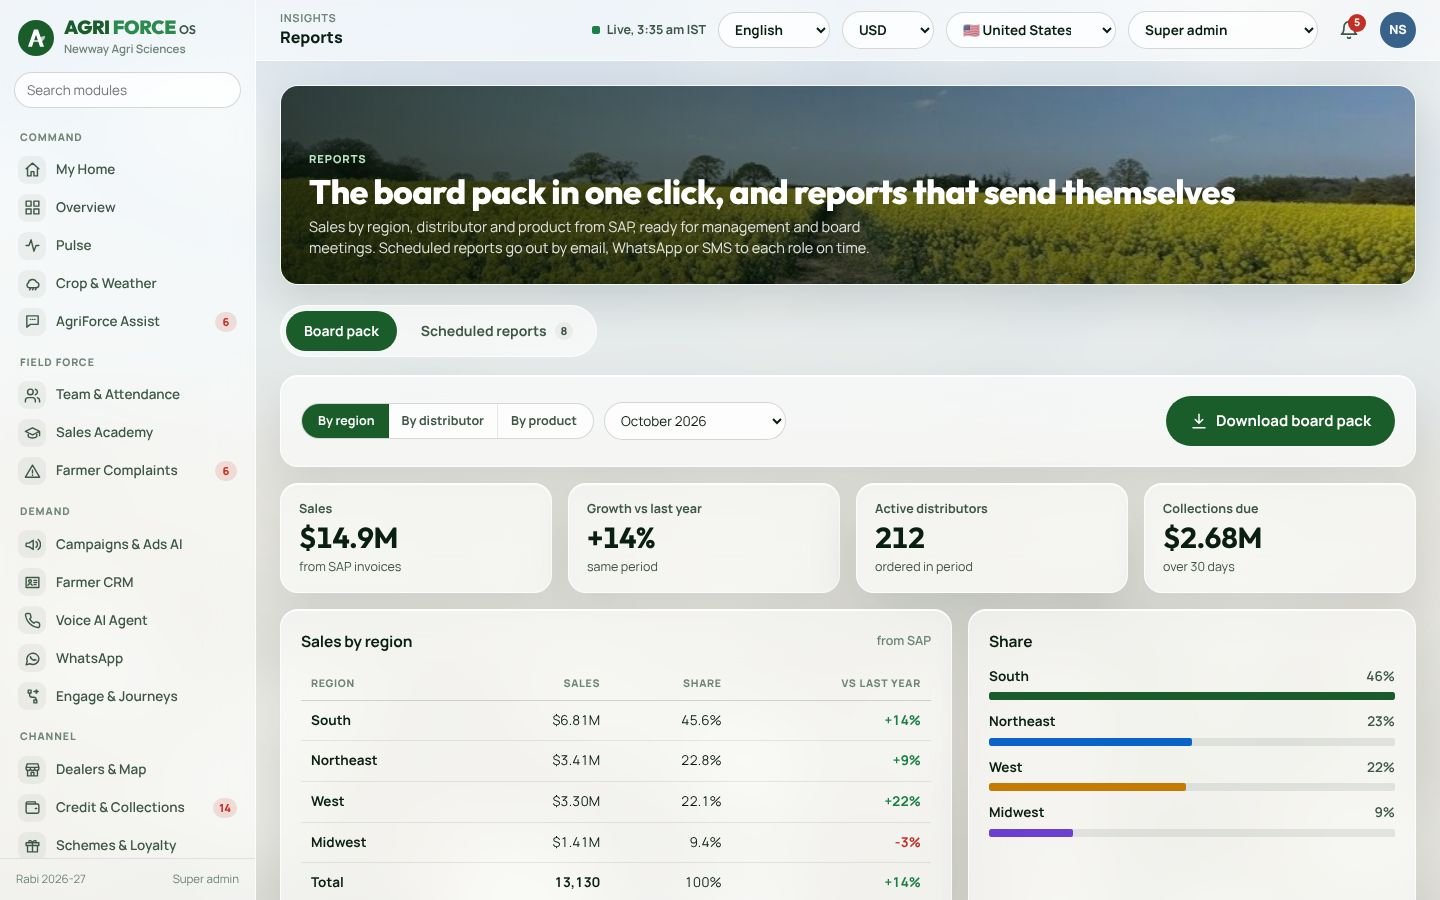1440x900 pixels.
Task: Open Engage & Journeys workflow icon
Action: point(33,697)
